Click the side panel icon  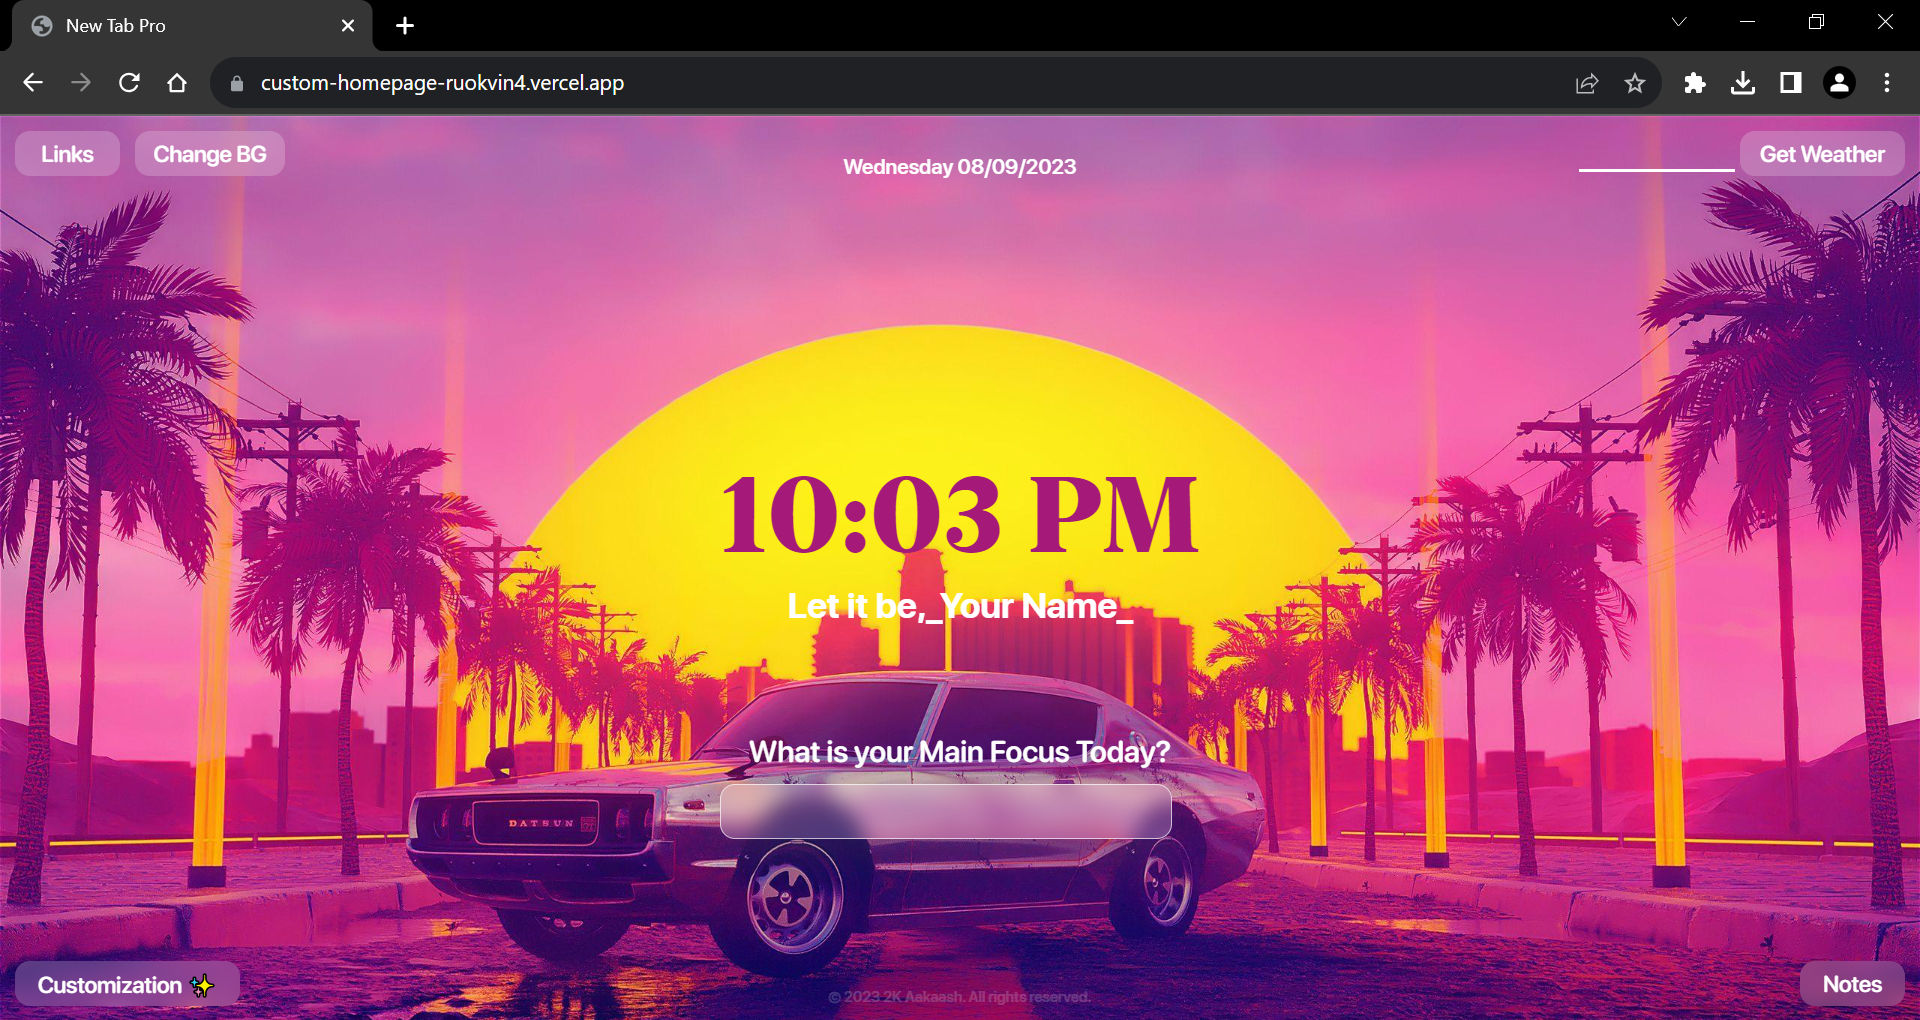[x=1791, y=83]
